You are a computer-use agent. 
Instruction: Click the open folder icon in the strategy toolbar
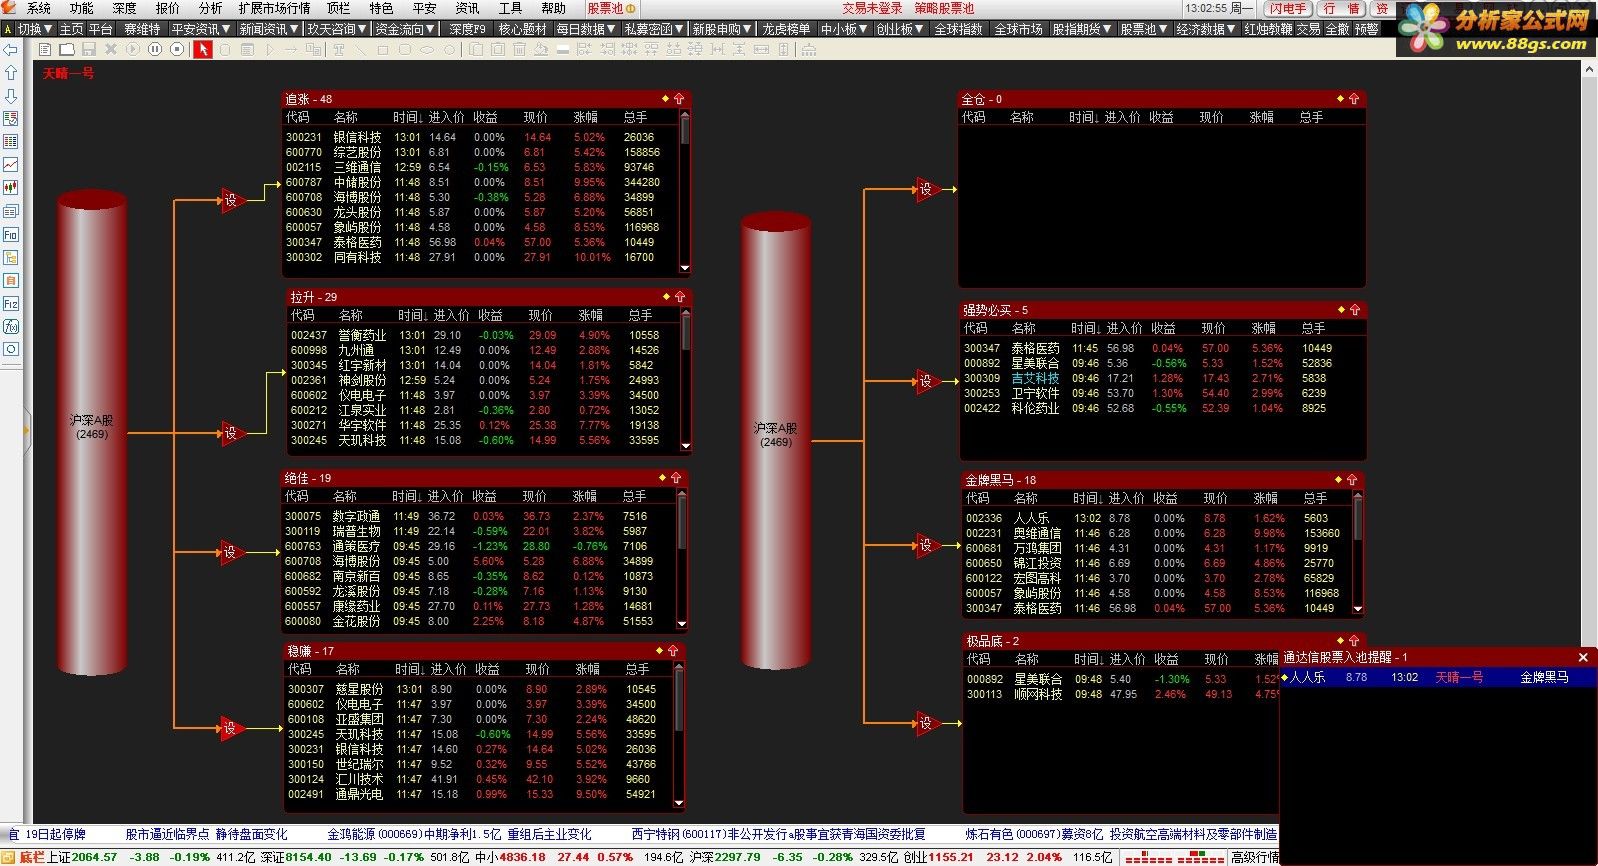[67, 49]
